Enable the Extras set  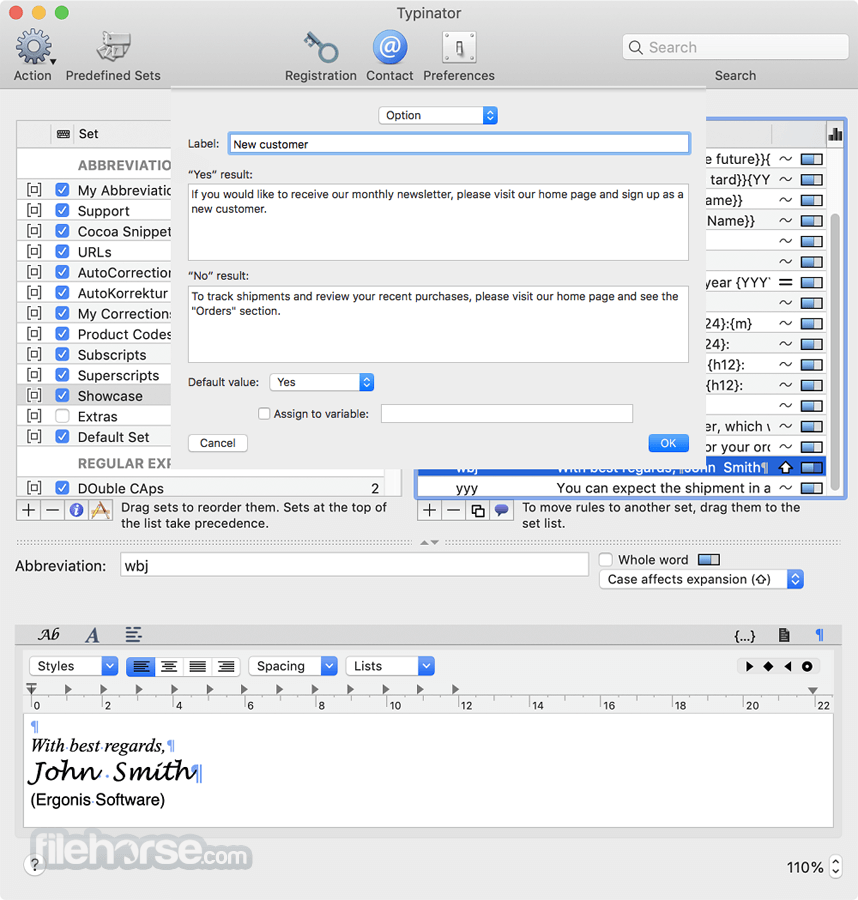coord(62,416)
